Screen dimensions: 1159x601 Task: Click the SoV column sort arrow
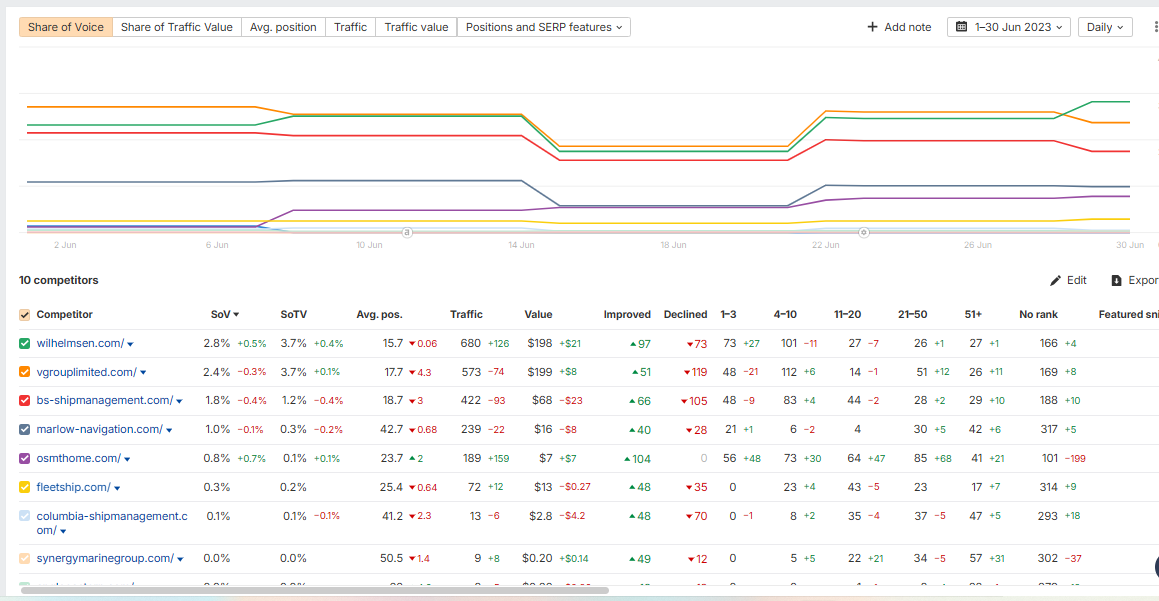coord(236,315)
